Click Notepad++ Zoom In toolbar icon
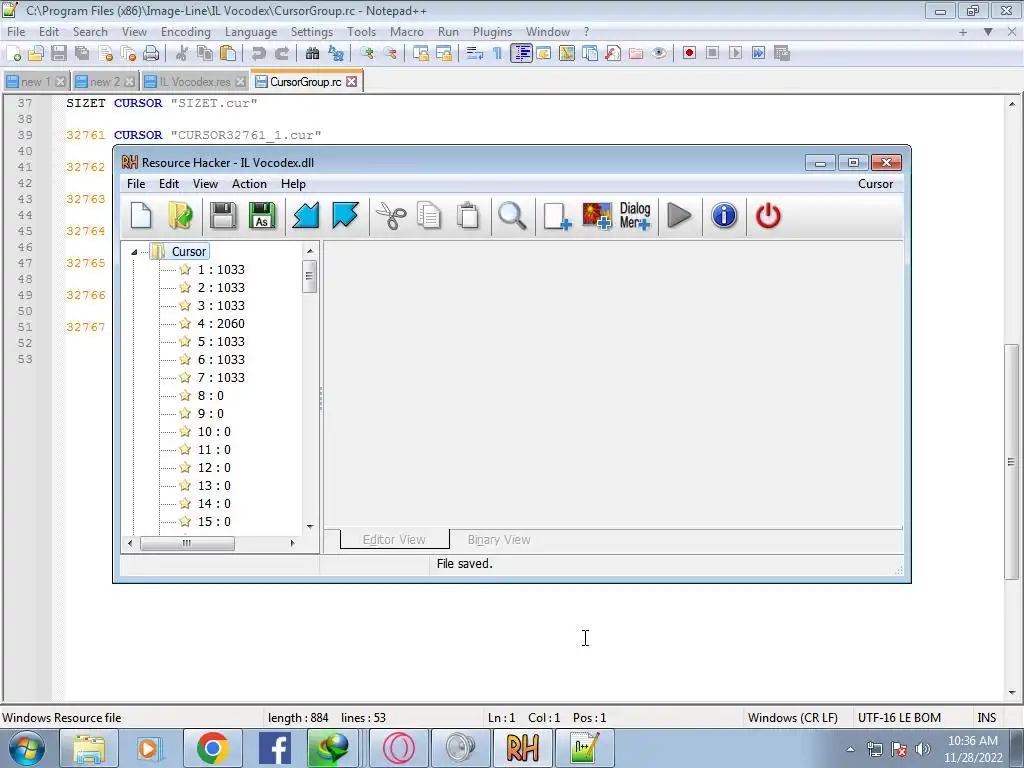This screenshot has height=768, width=1024. pos(367,54)
